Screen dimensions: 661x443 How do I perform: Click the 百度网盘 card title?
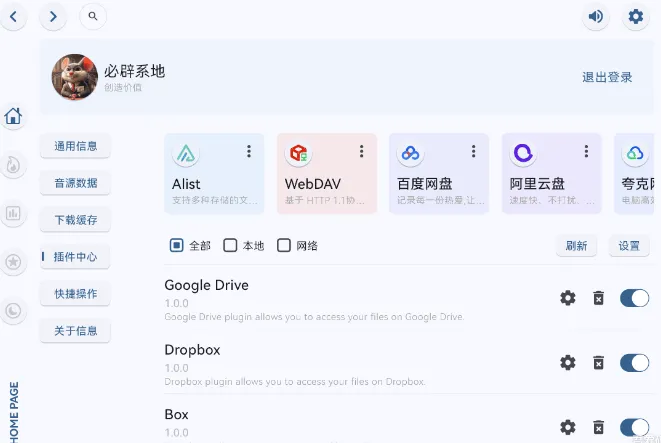pos(425,184)
